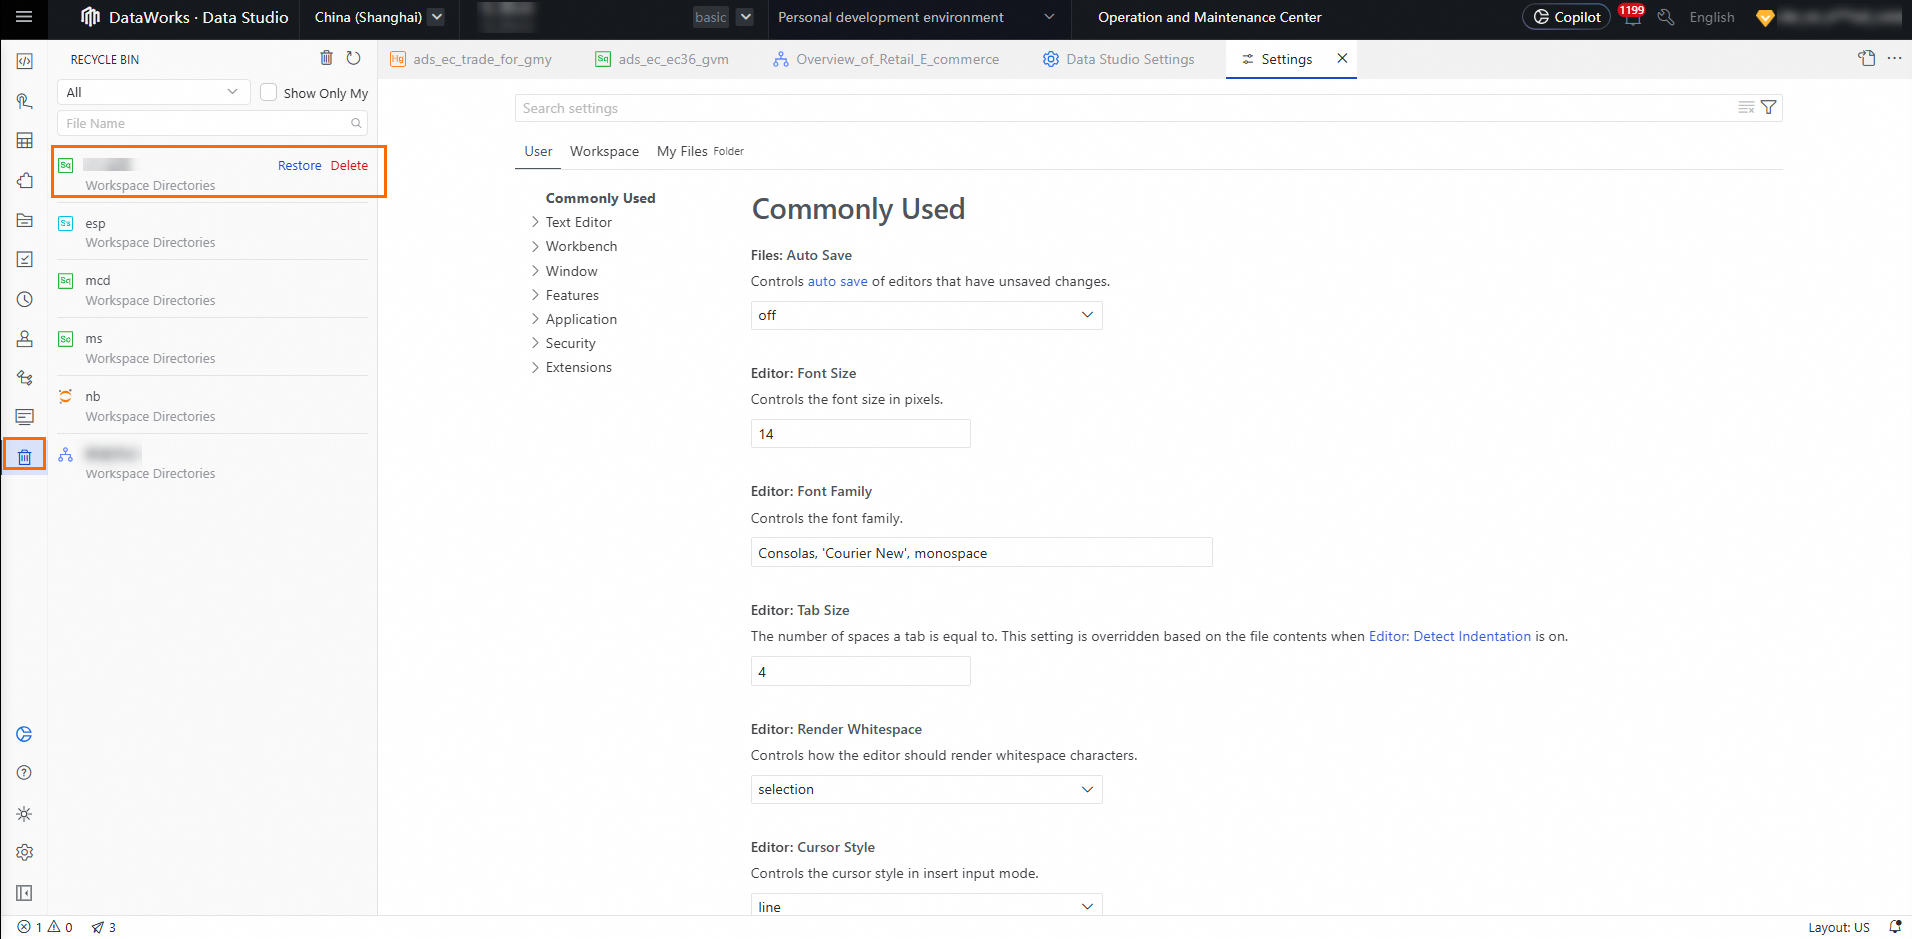Toggle the Show Only My checkbox
Viewport: 1912px width, 939px height.
pos(268,93)
